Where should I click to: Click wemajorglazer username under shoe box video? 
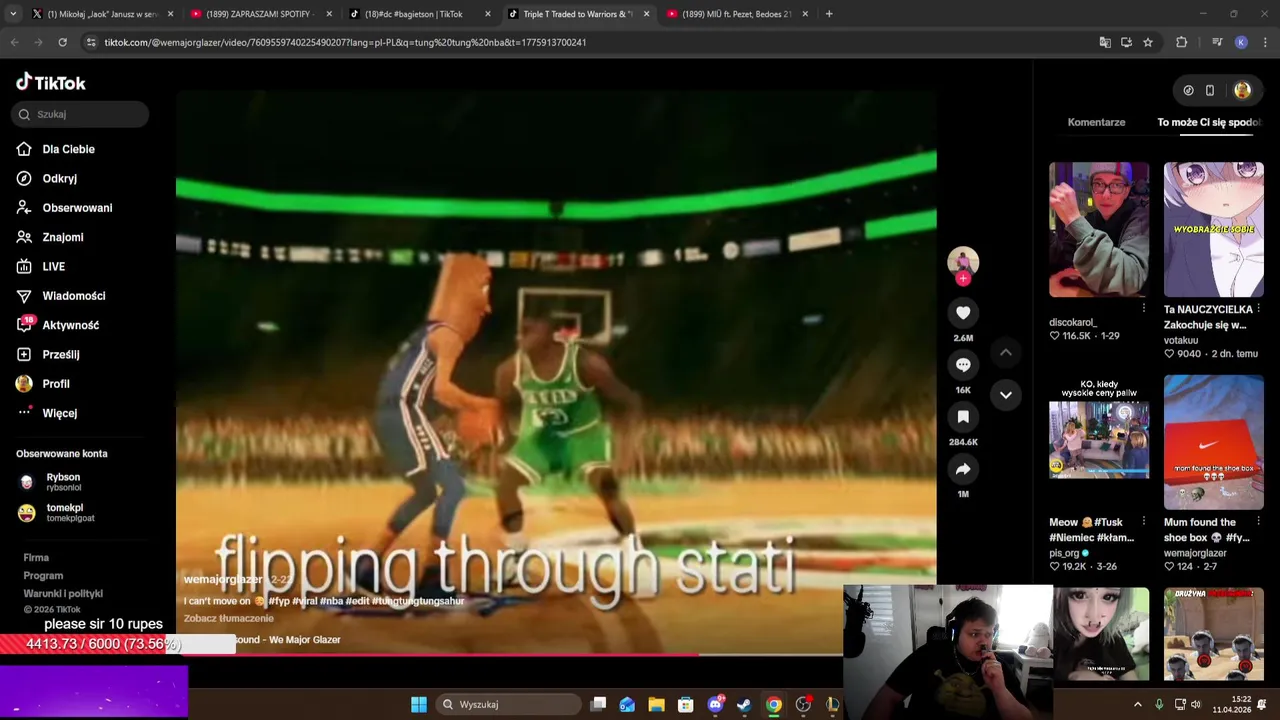point(1195,553)
